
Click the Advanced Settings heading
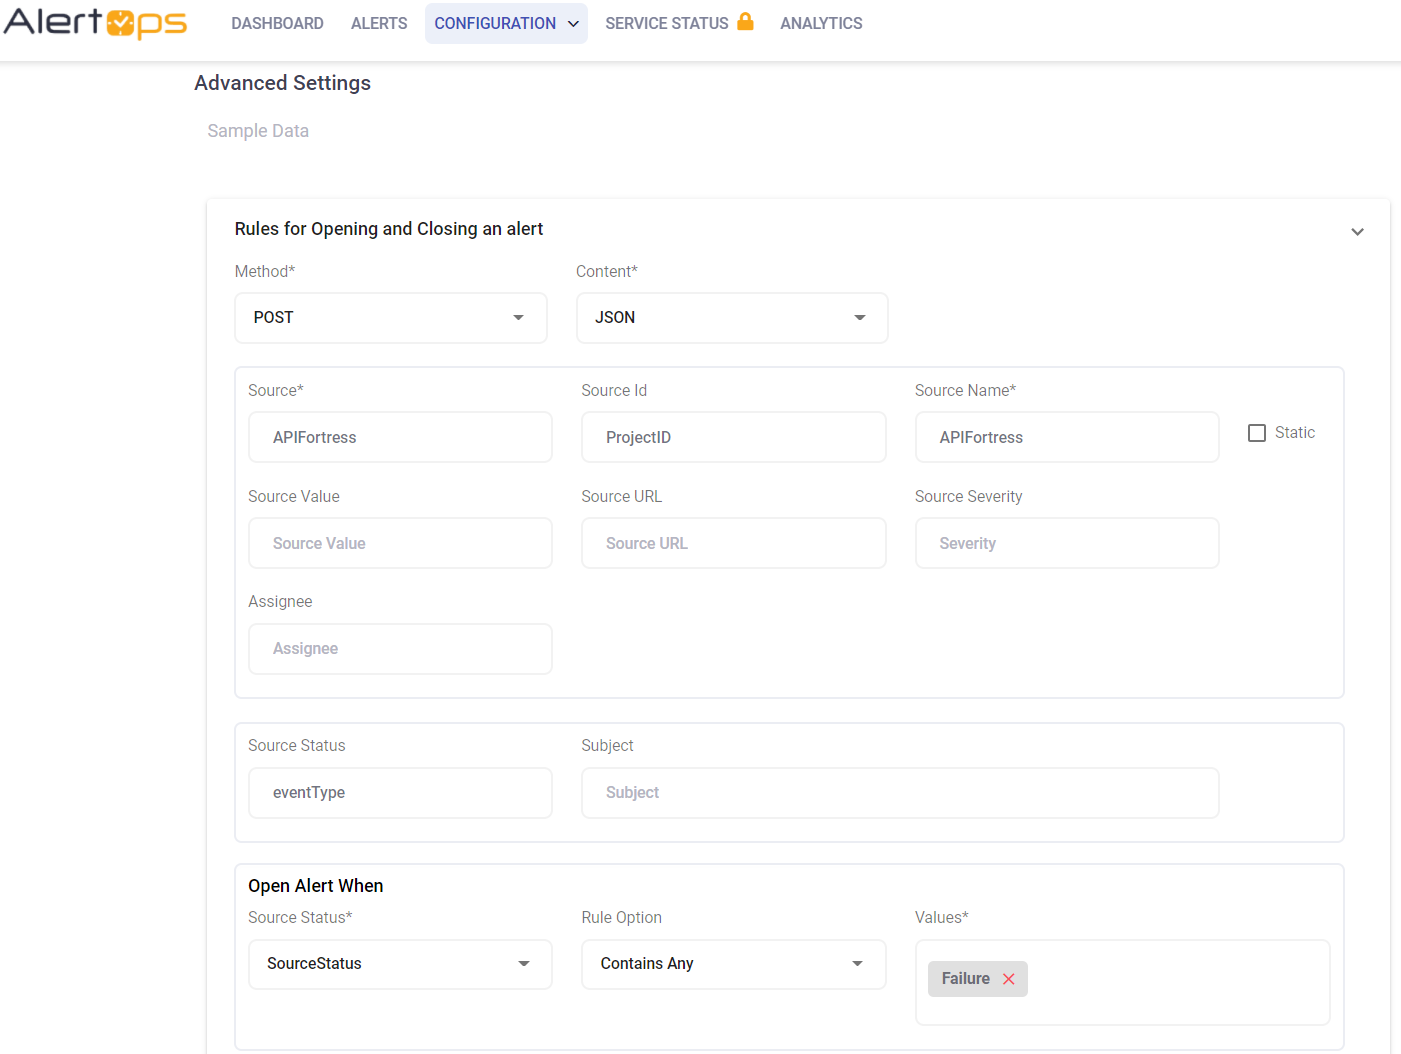(x=282, y=83)
